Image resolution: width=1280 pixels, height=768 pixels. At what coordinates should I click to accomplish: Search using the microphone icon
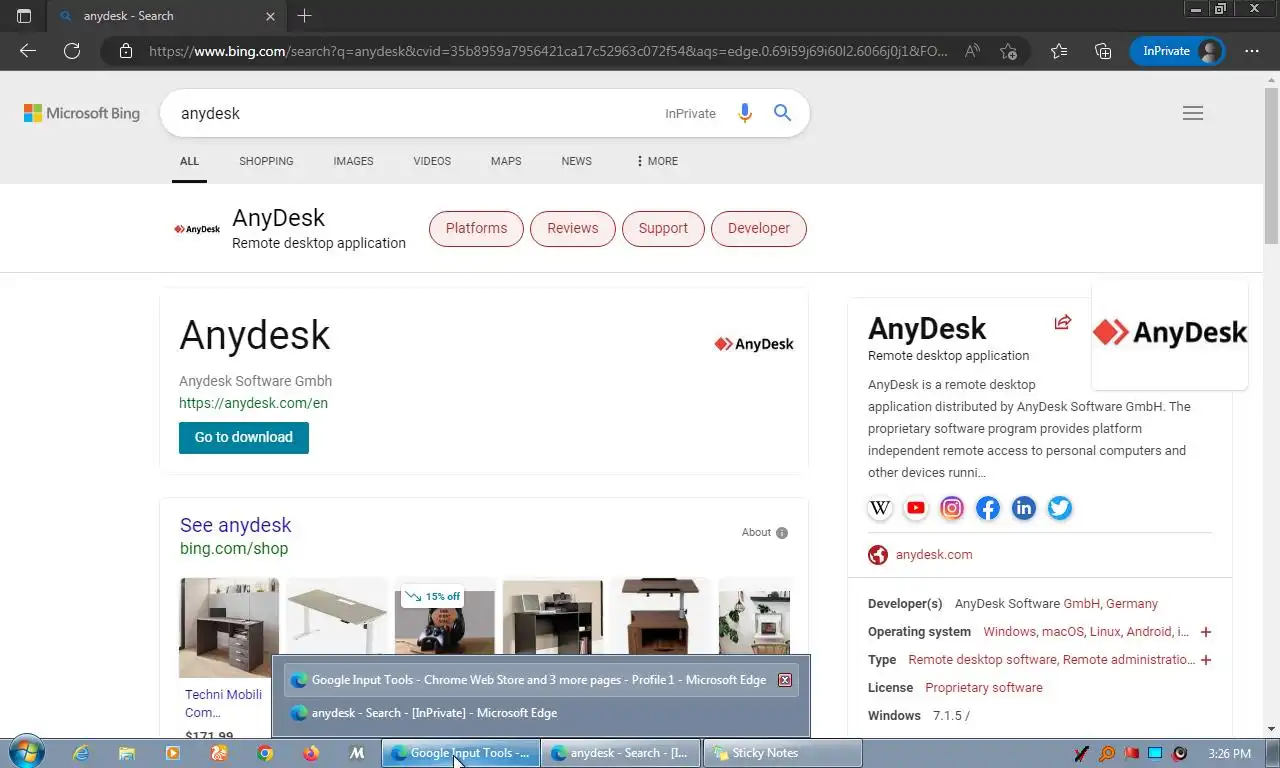[x=744, y=113]
